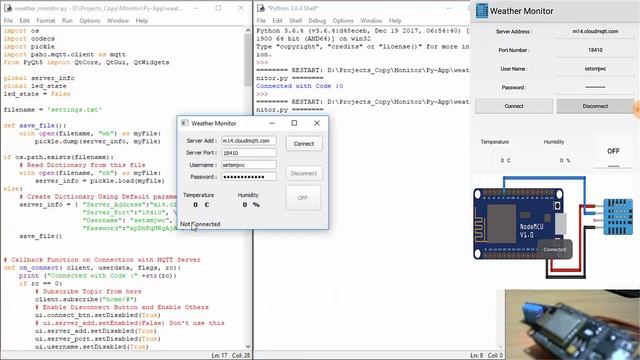Click 'Ln: 17 Col: 28' editor status bar
This screenshot has height=360, width=640.
tap(231, 356)
